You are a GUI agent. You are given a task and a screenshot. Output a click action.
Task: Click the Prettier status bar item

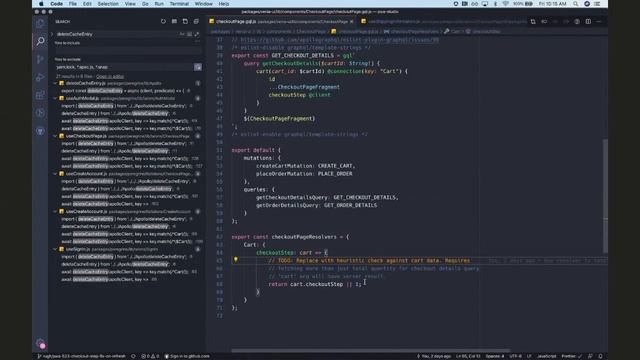point(571,356)
